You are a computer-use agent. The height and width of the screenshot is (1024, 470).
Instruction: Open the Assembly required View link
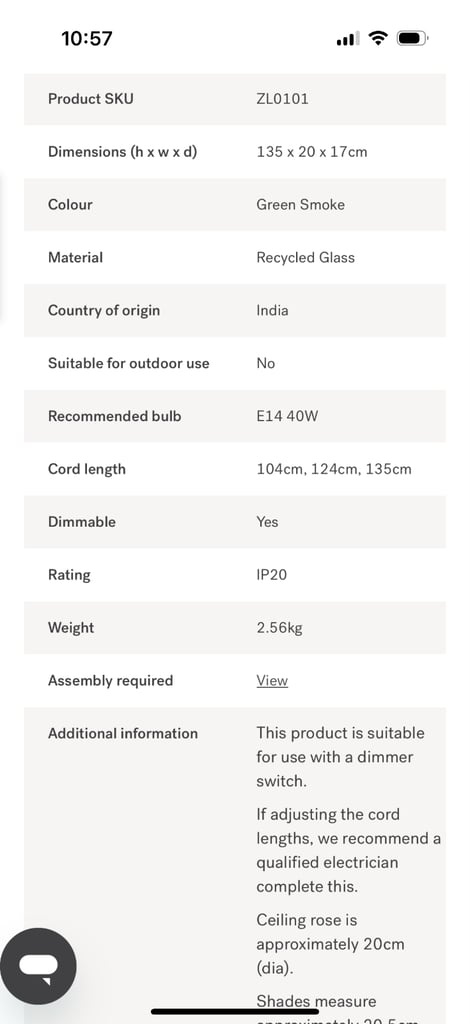272,680
